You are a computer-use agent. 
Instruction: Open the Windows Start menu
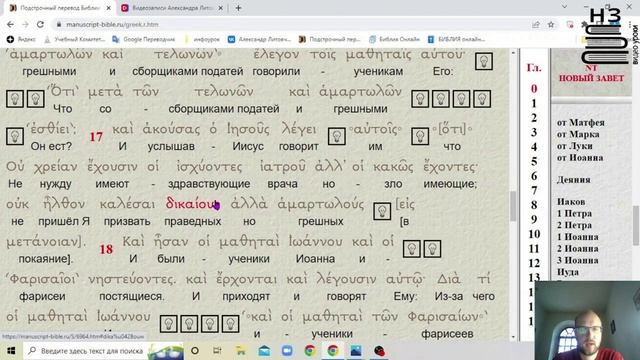click(x=11, y=351)
